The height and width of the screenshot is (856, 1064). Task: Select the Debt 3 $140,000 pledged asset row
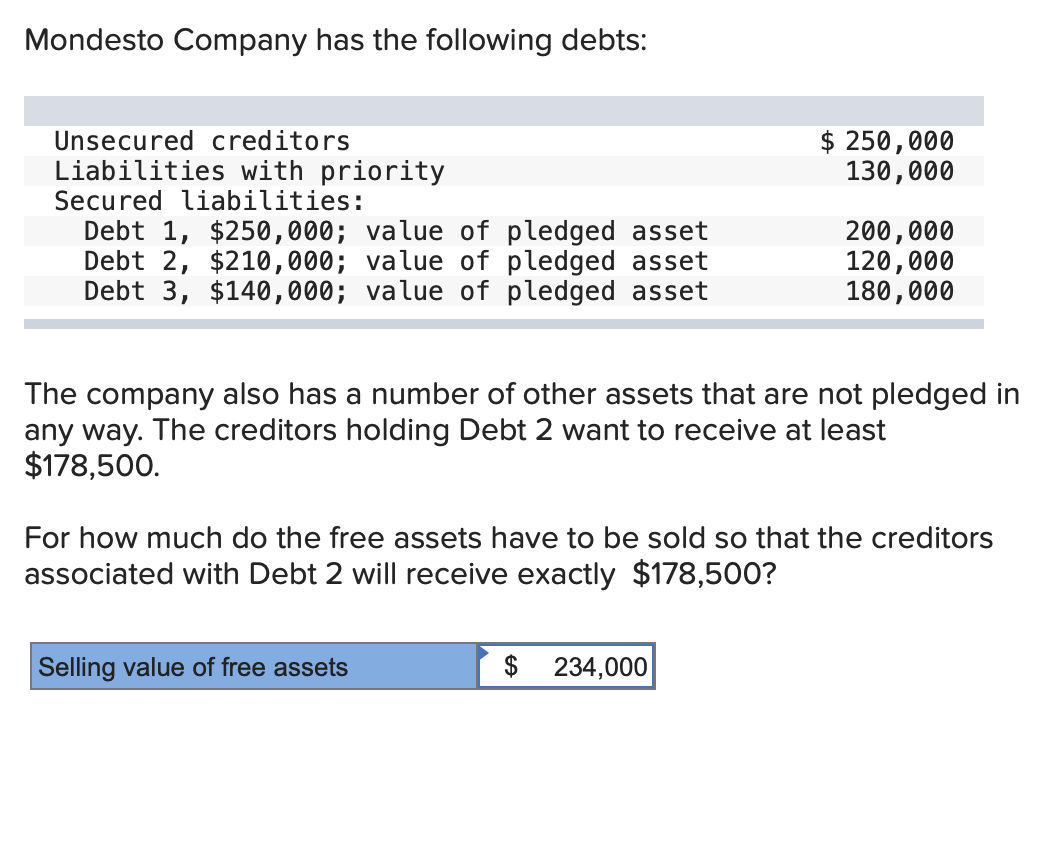pos(504,291)
